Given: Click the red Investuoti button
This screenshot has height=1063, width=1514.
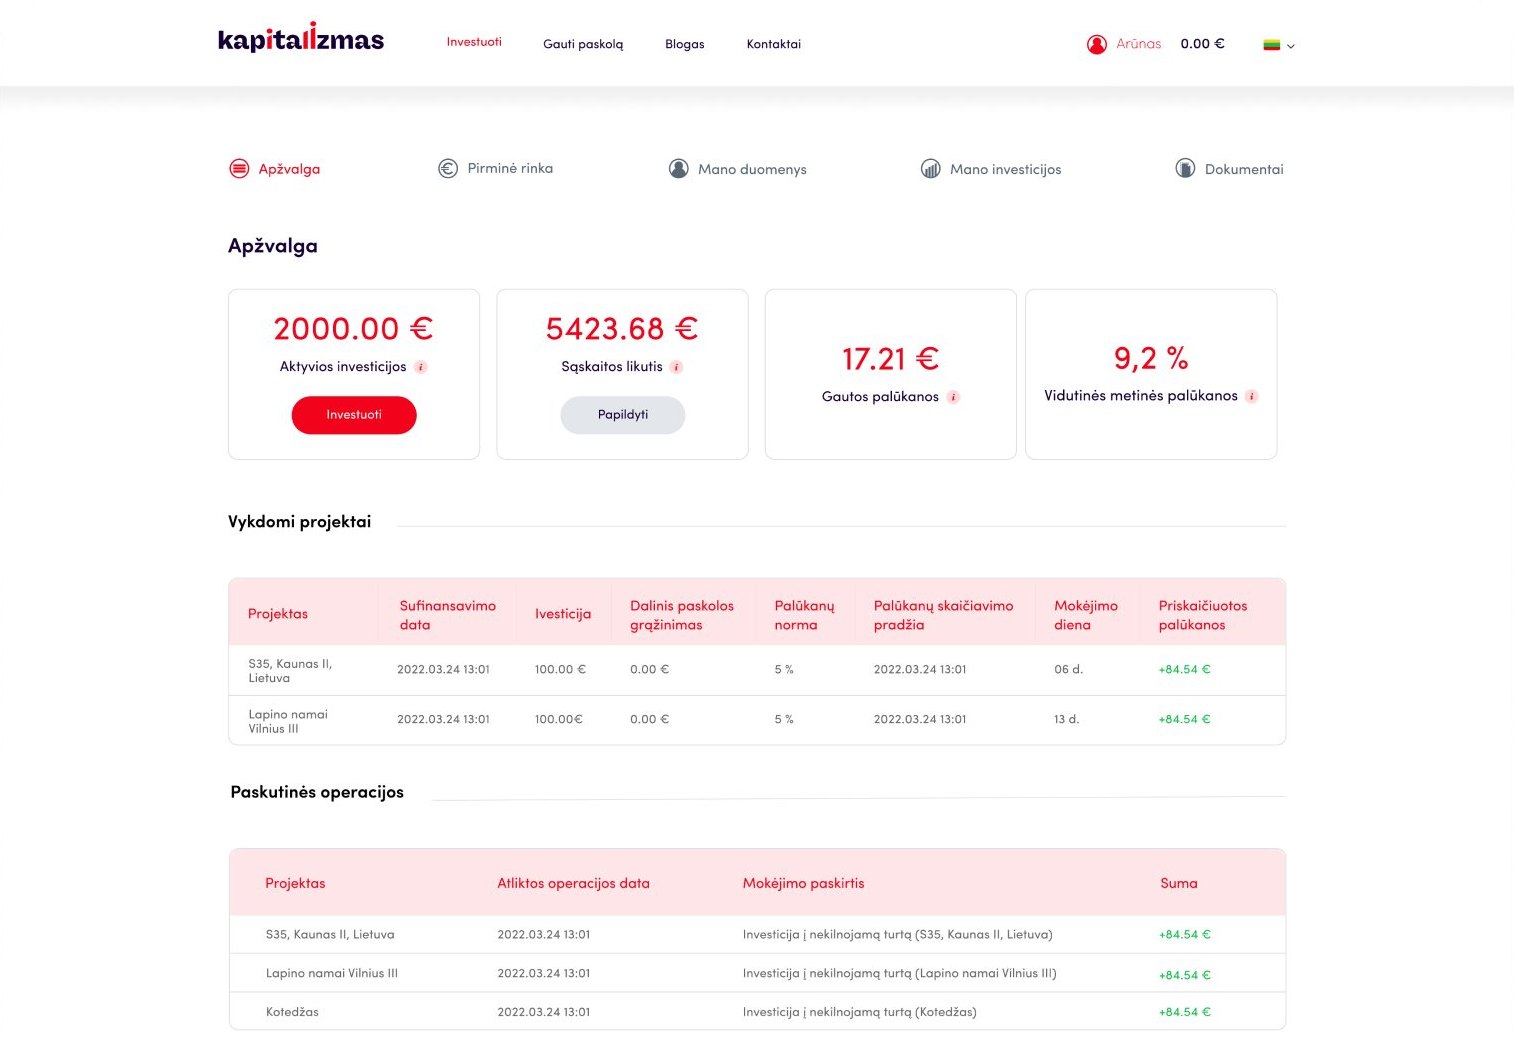Looking at the screenshot, I should (354, 415).
